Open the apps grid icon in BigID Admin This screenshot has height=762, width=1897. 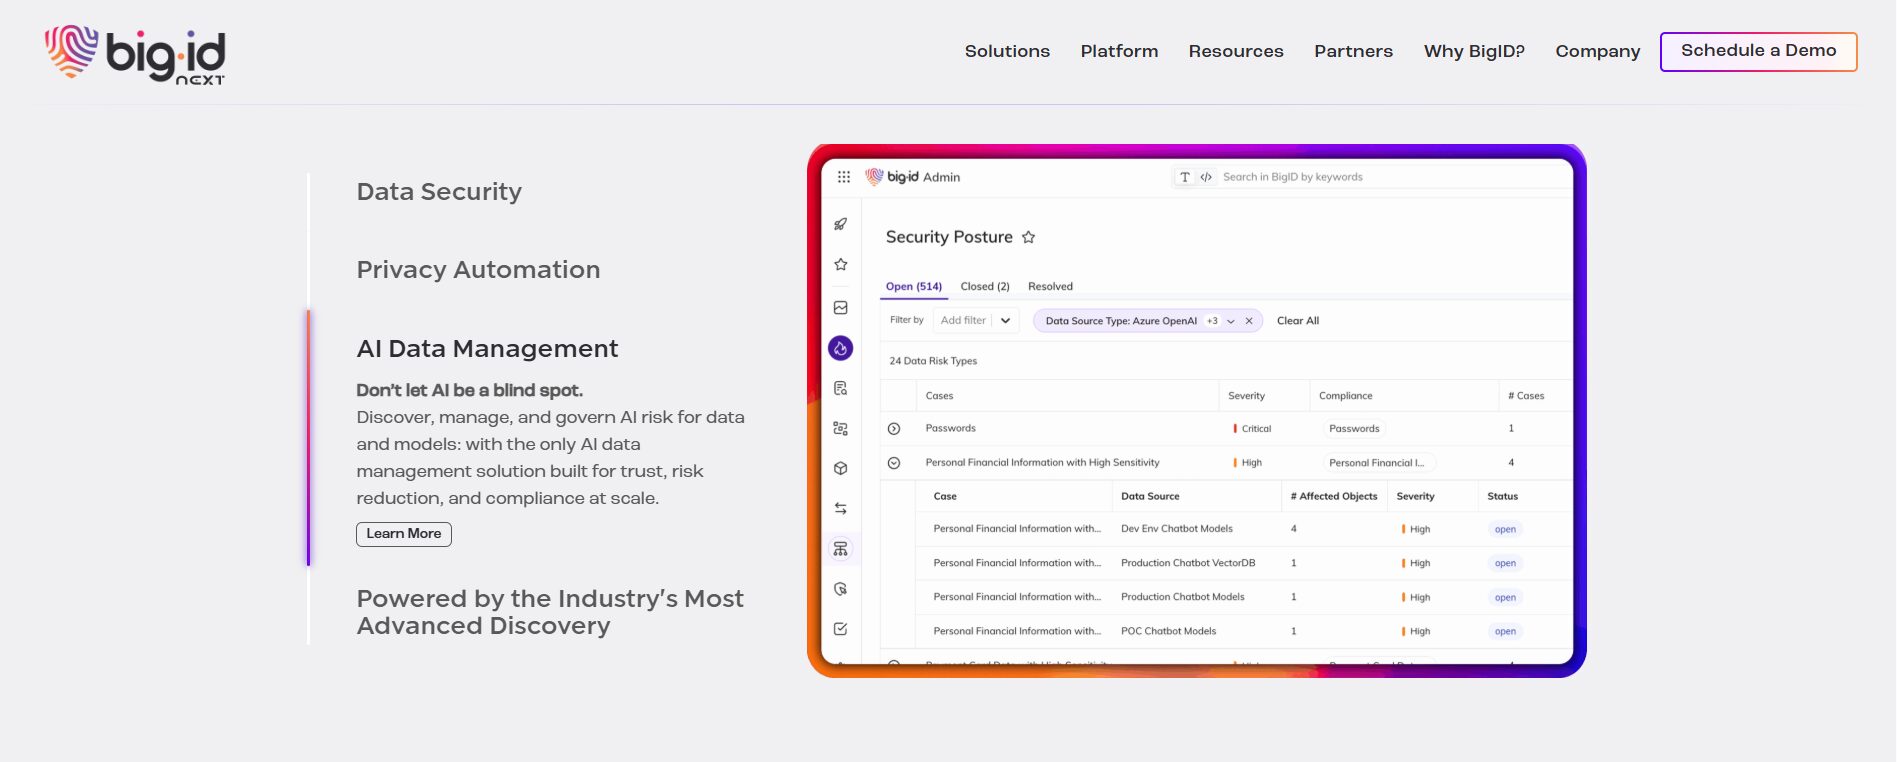(844, 177)
